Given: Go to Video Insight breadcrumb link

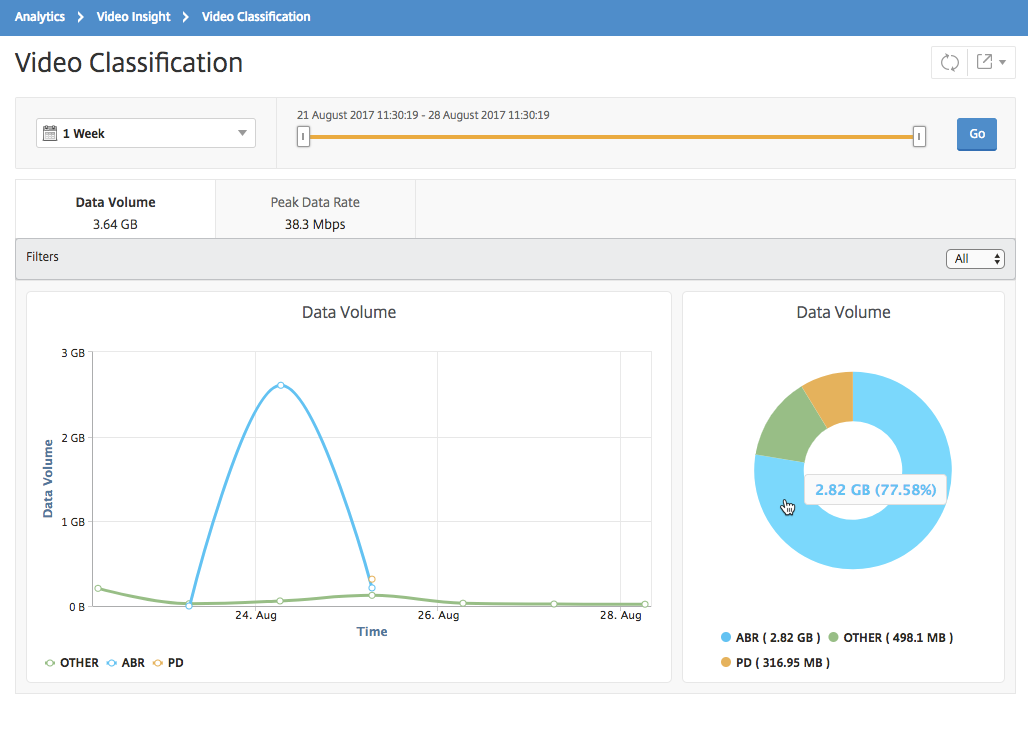Looking at the screenshot, I should [x=134, y=17].
